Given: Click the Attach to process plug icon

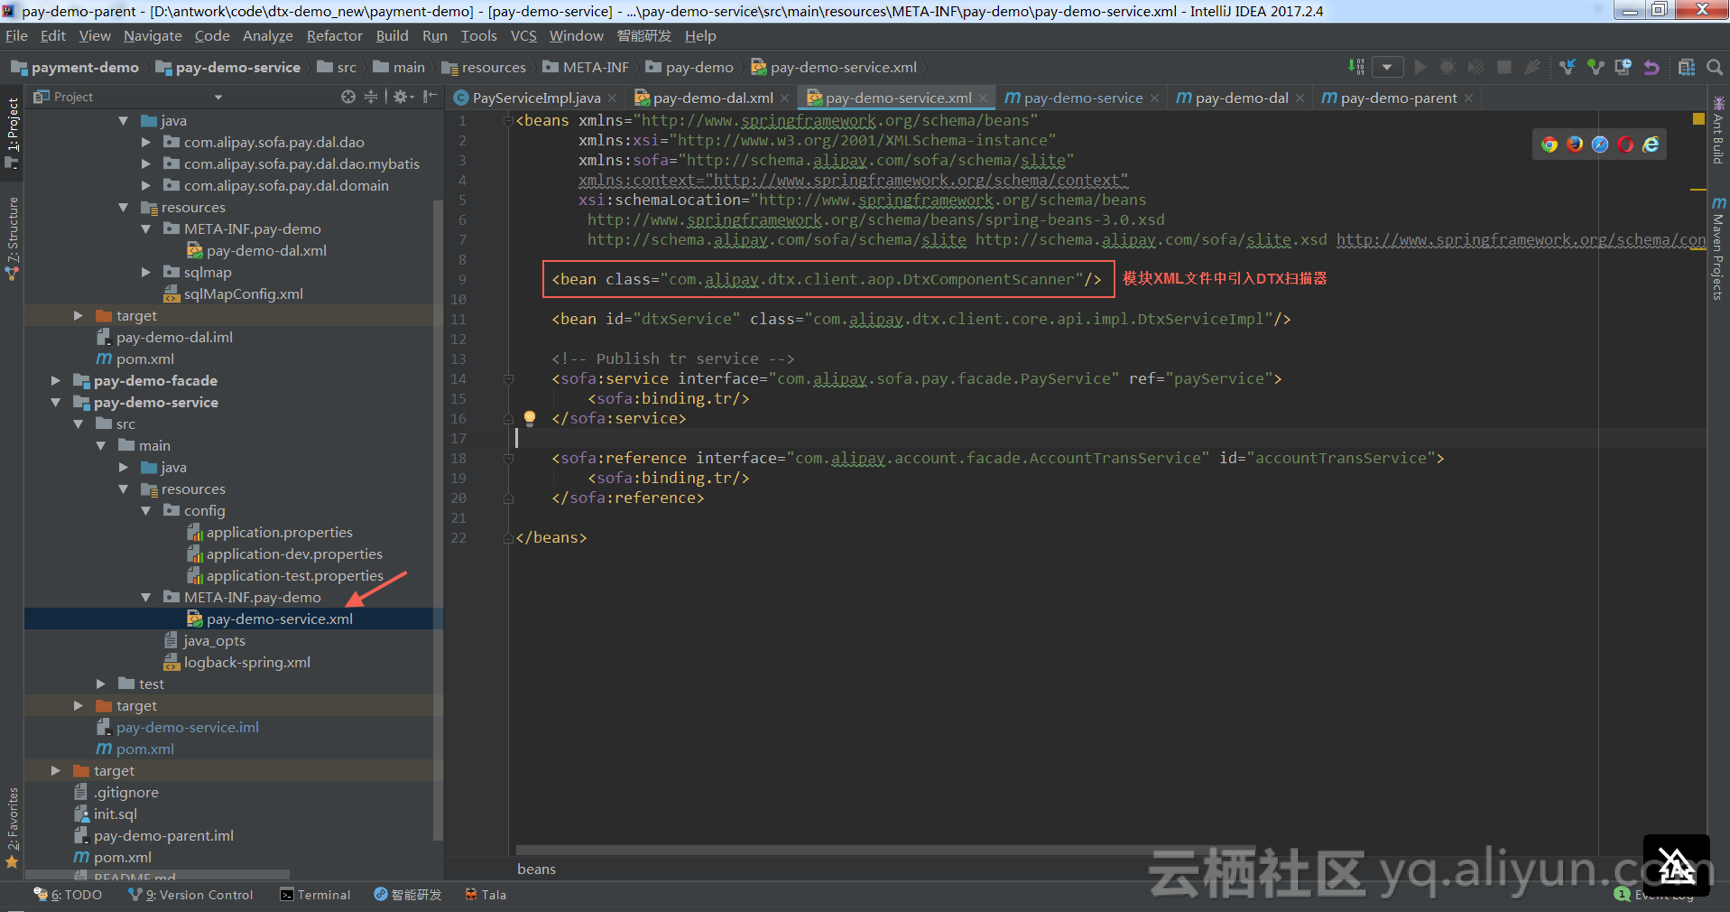Looking at the screenshot, I should pos(1532,67).
